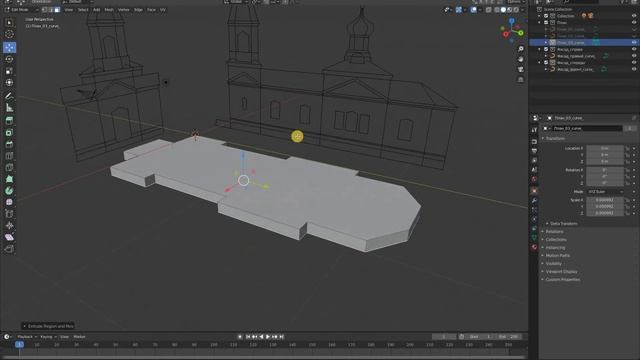
Task: Open the UV menu
Action: click(163, 10)
